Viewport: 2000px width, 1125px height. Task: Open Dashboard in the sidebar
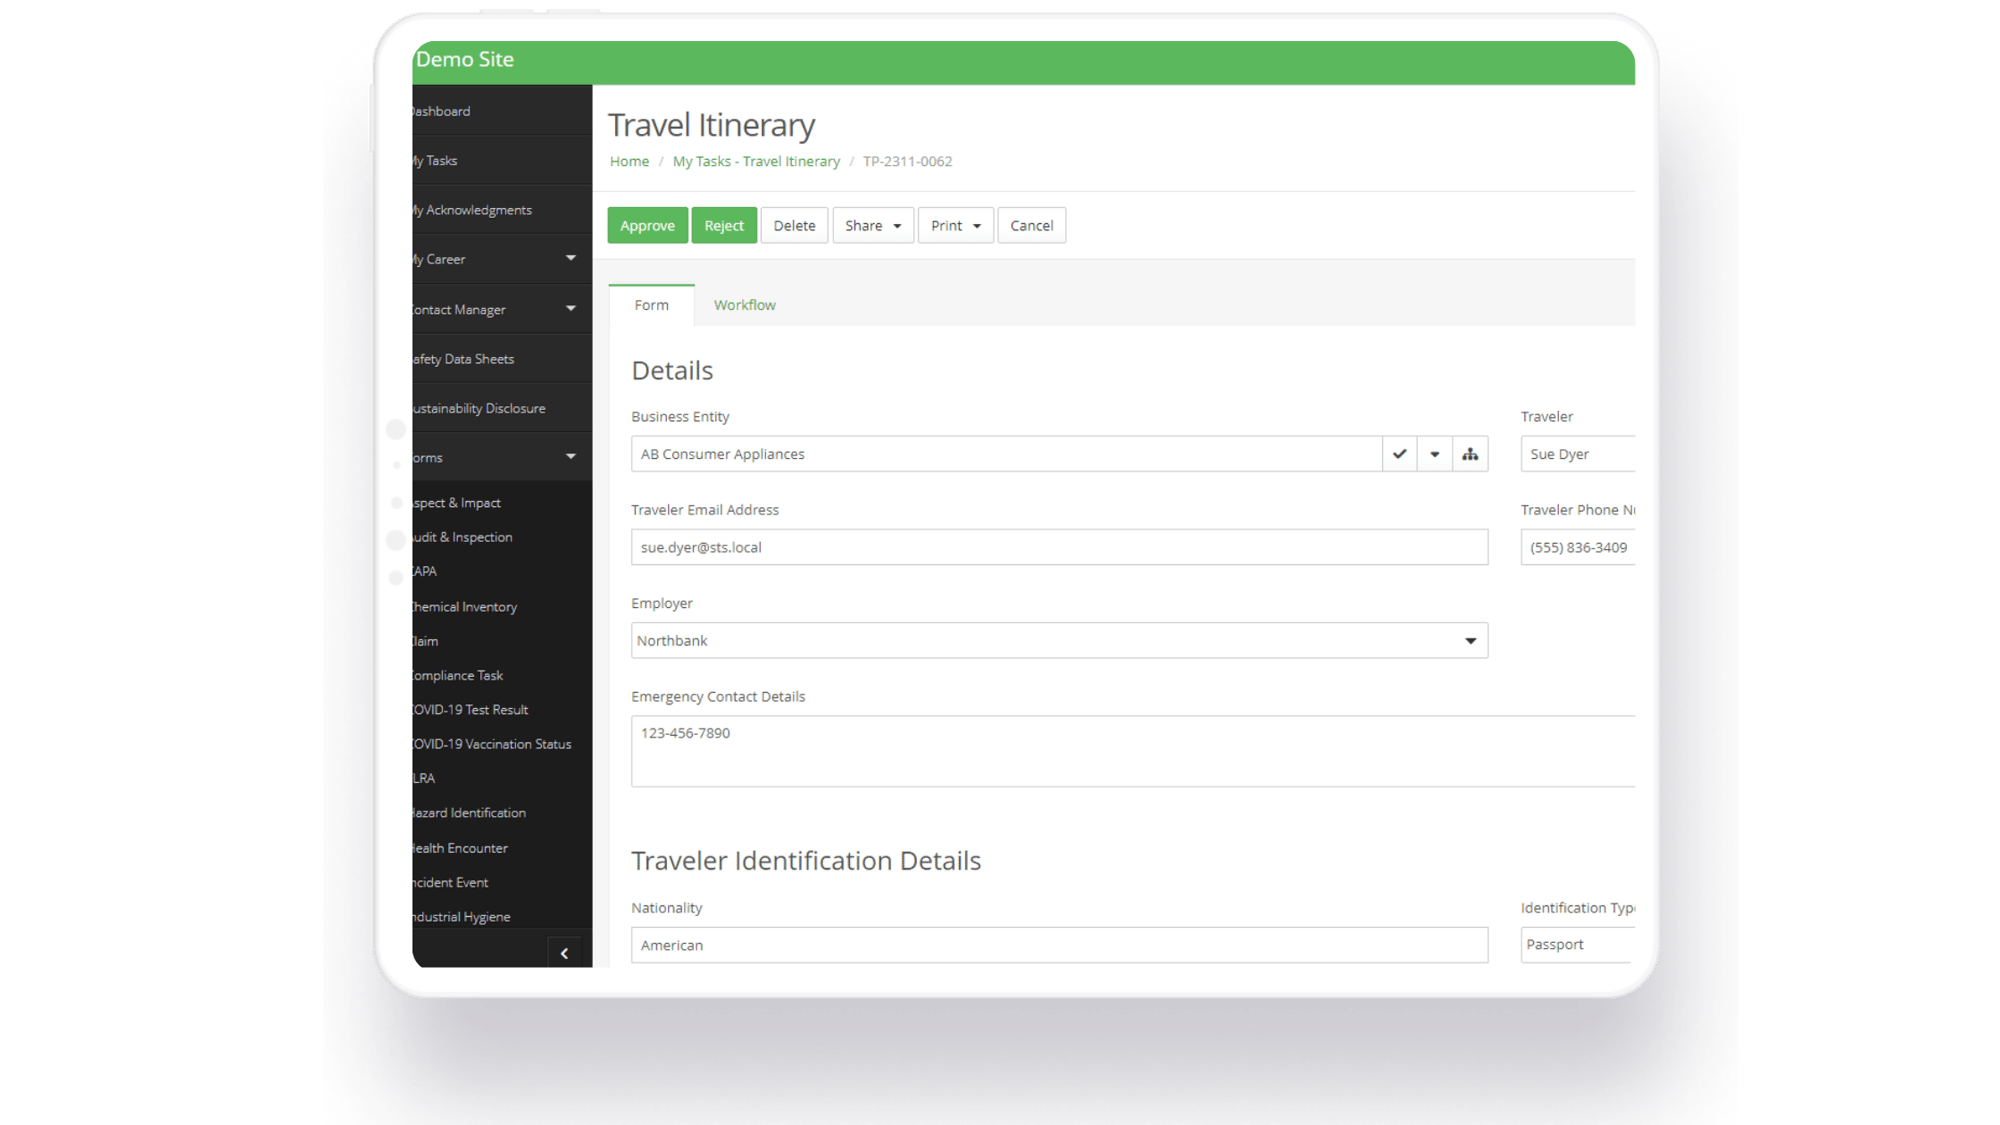point(502,111)
